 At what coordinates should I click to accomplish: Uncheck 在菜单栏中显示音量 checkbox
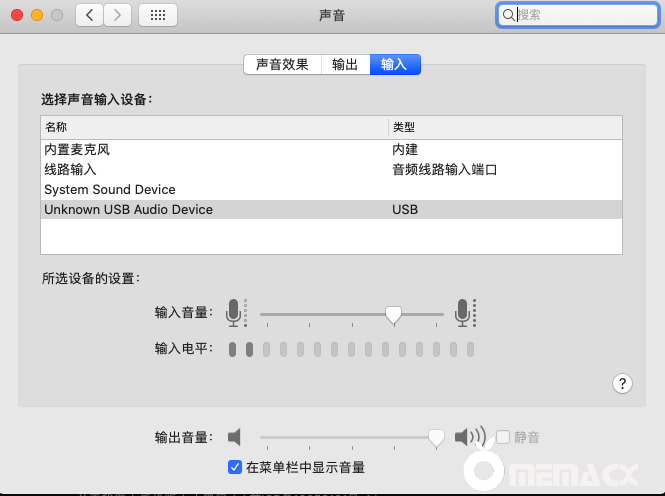(235, 467)
